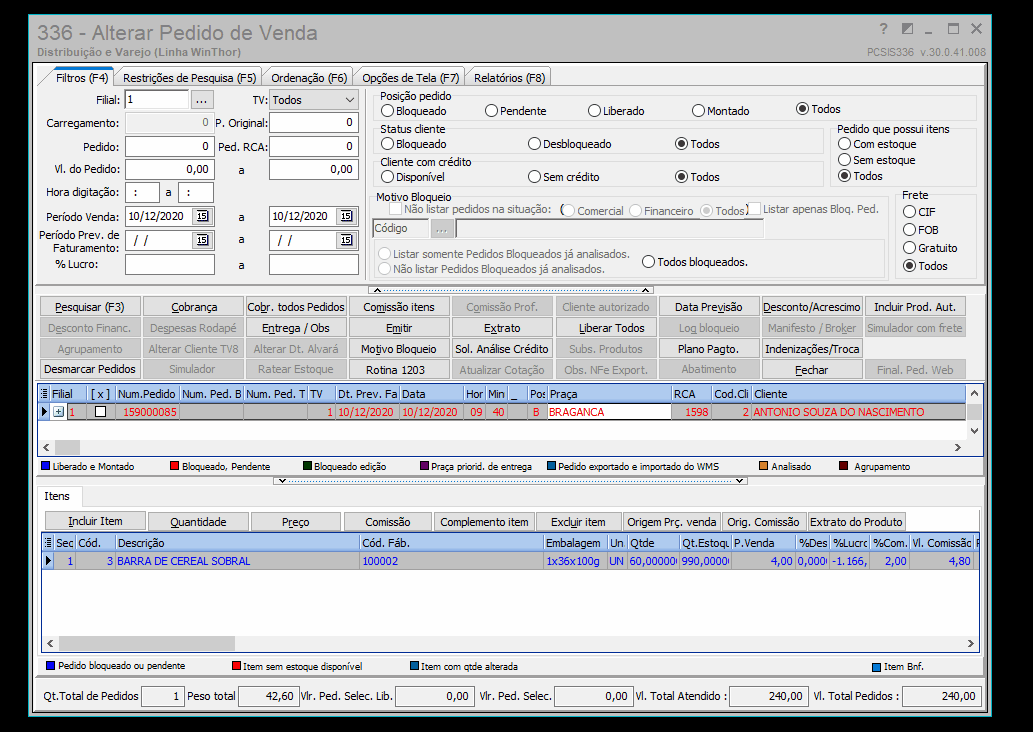Switch to Opções de Tela (F7) tab
This screenshot has height=732, width=1033.
(410, 78)
